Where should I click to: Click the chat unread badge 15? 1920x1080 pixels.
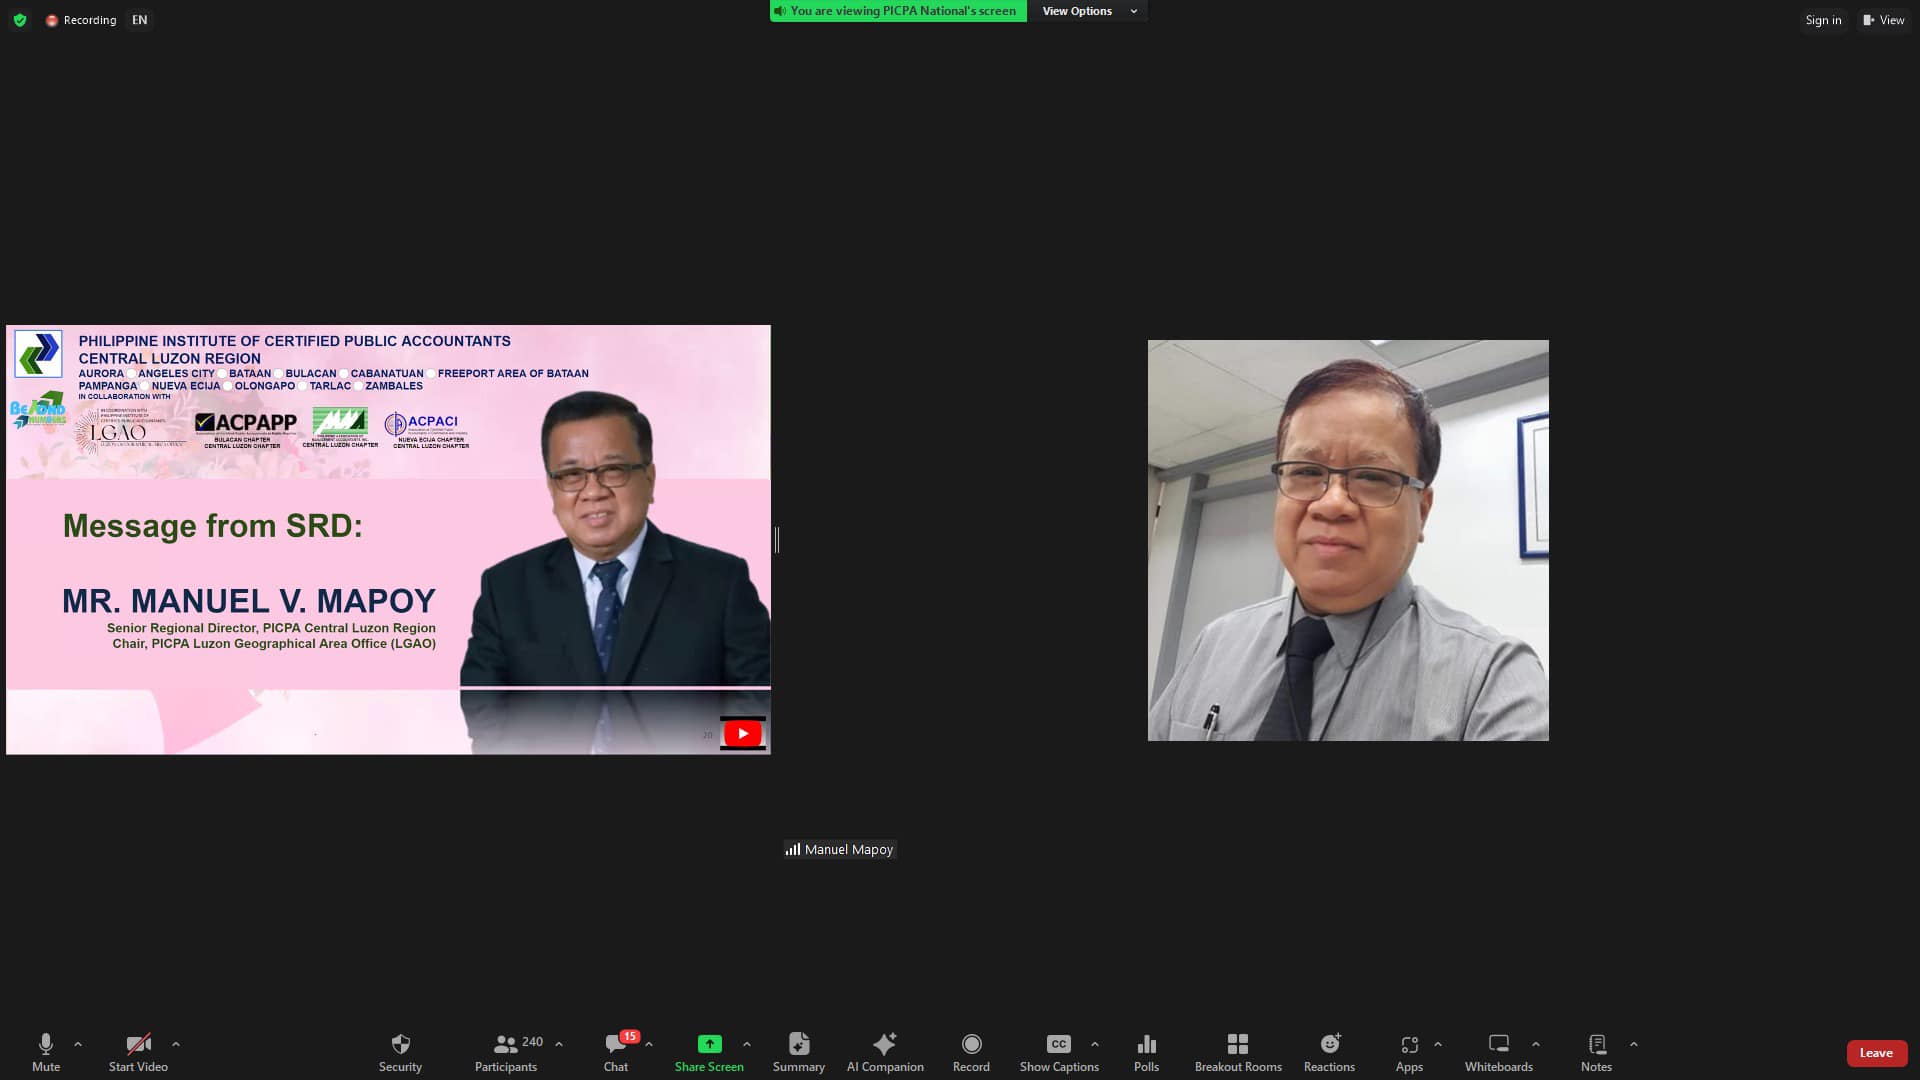pos(629,1037)
